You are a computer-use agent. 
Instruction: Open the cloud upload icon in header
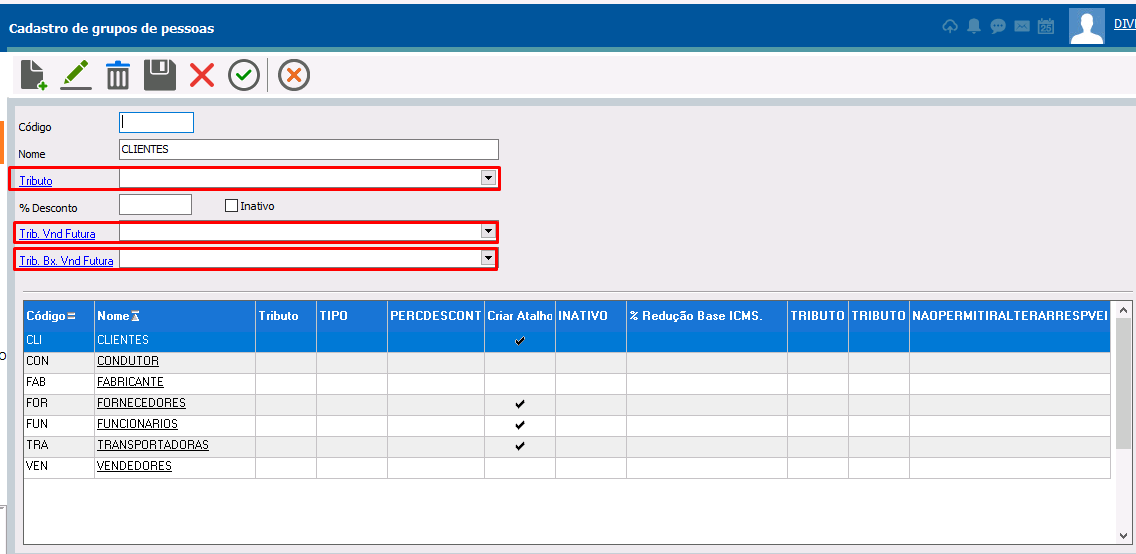[950, 27]
